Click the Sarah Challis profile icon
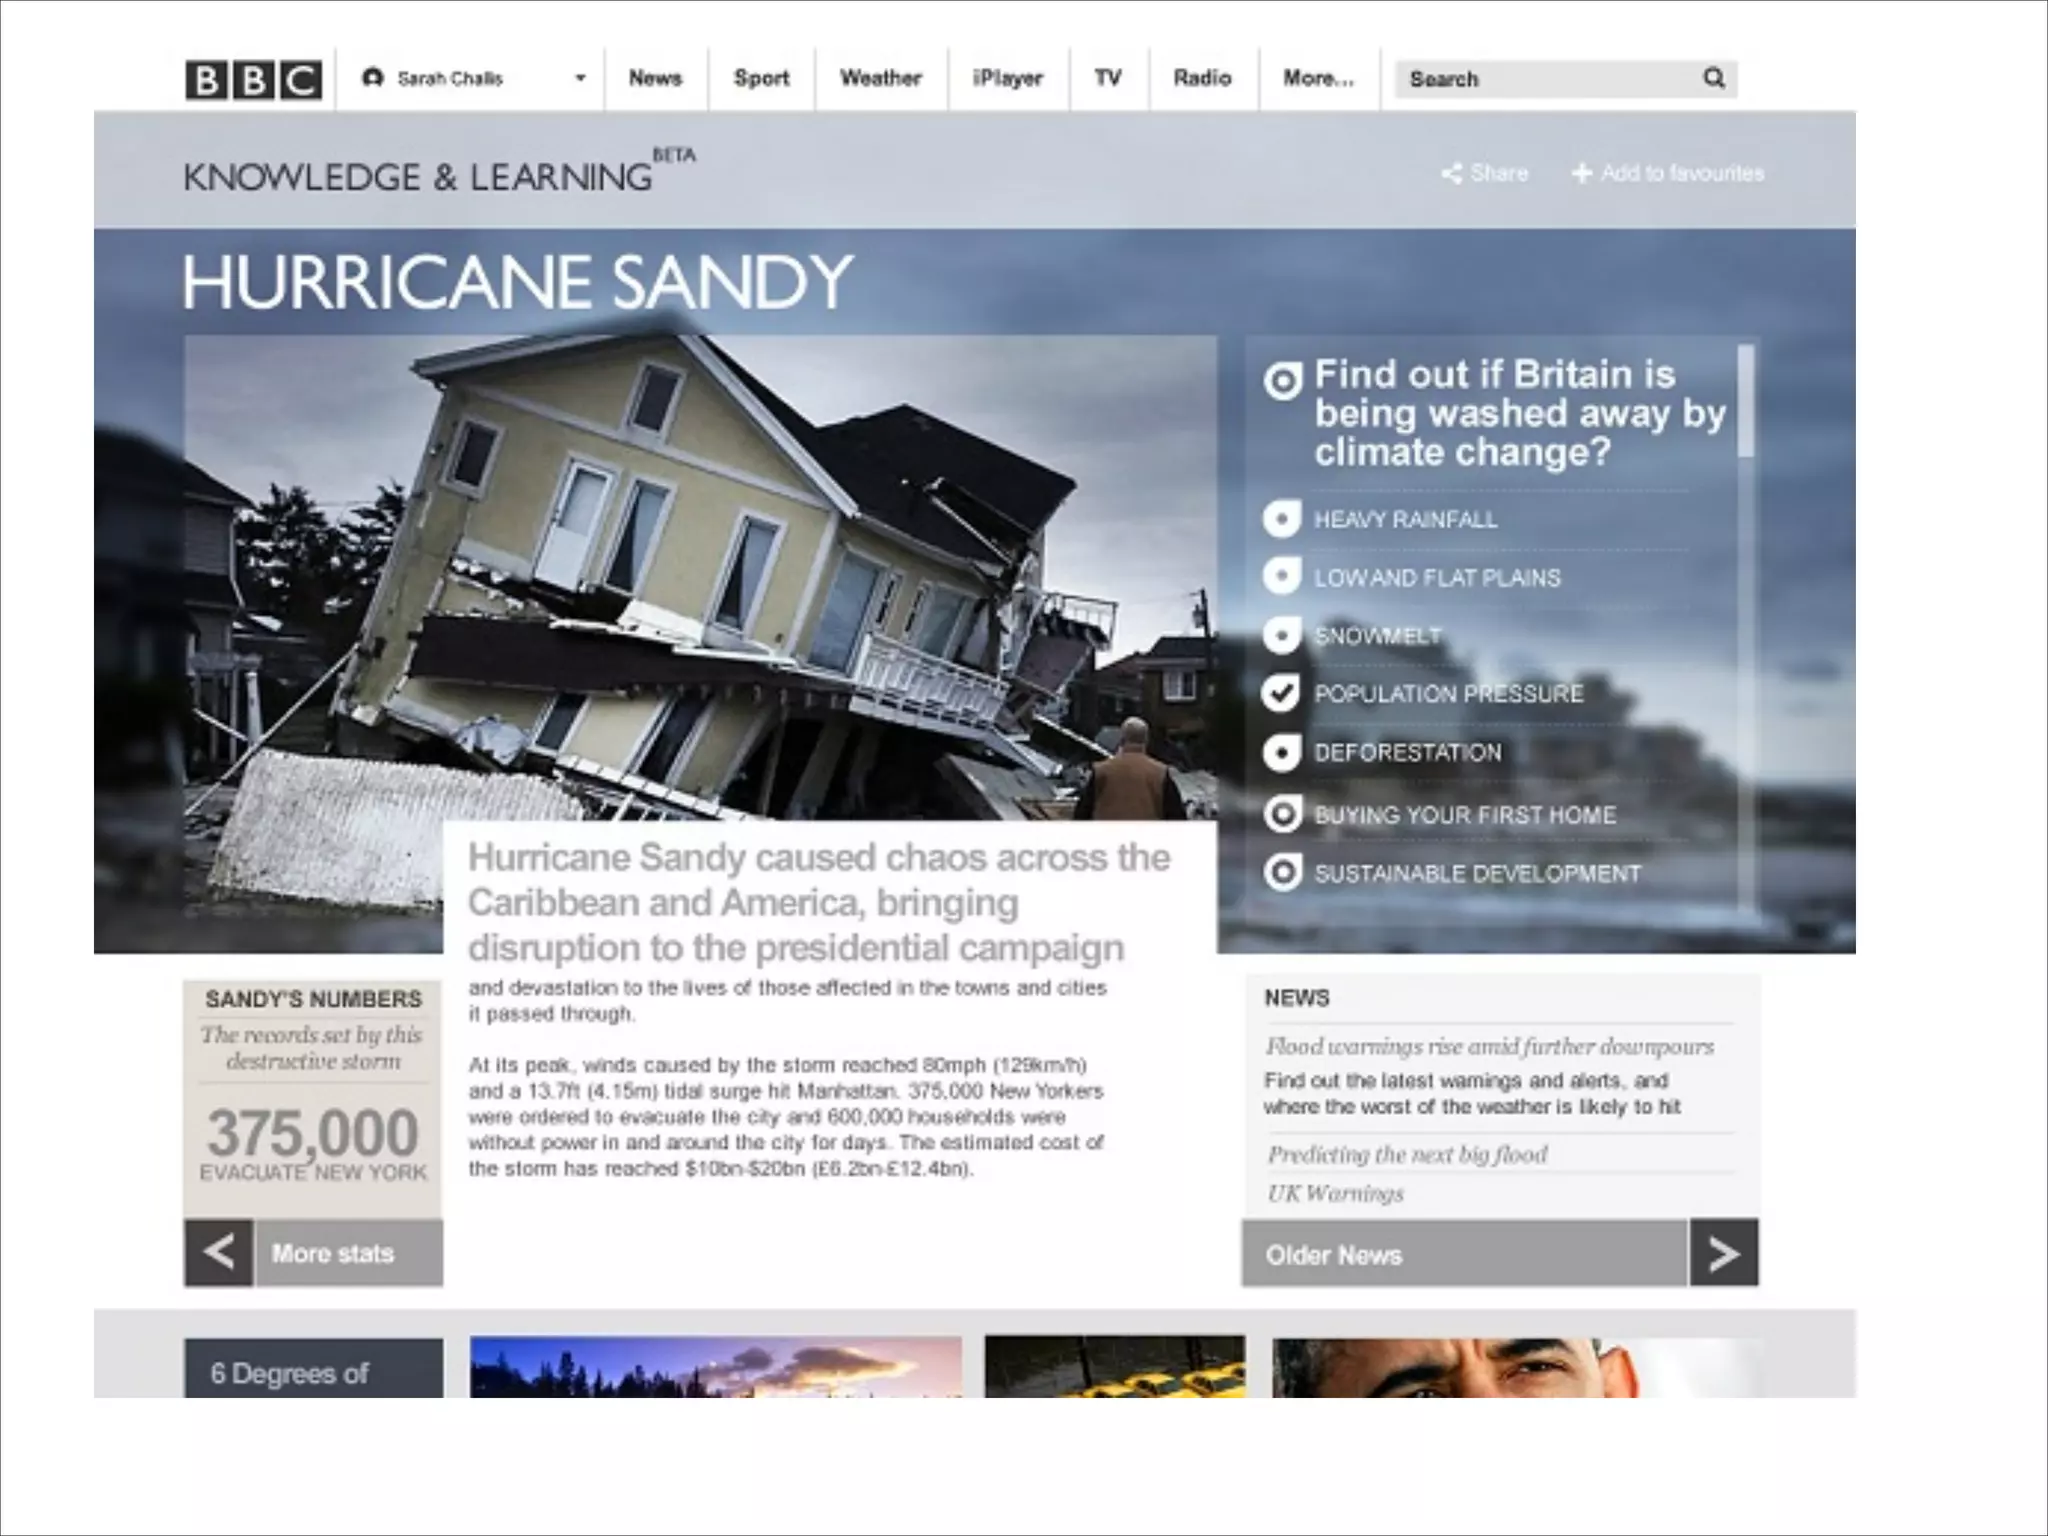This screenshot has height=1536, width=2048. [373, 78]
